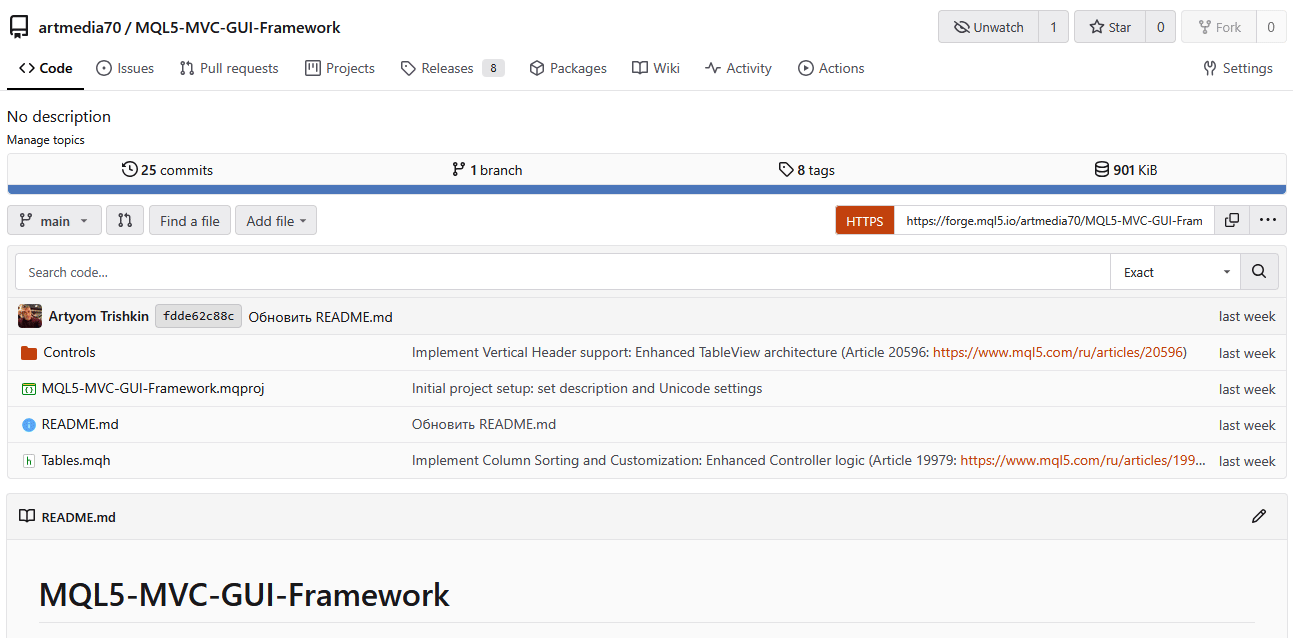Click the repository icon beside artmedia70
The image size is (1293, 638).
(19, 27)
